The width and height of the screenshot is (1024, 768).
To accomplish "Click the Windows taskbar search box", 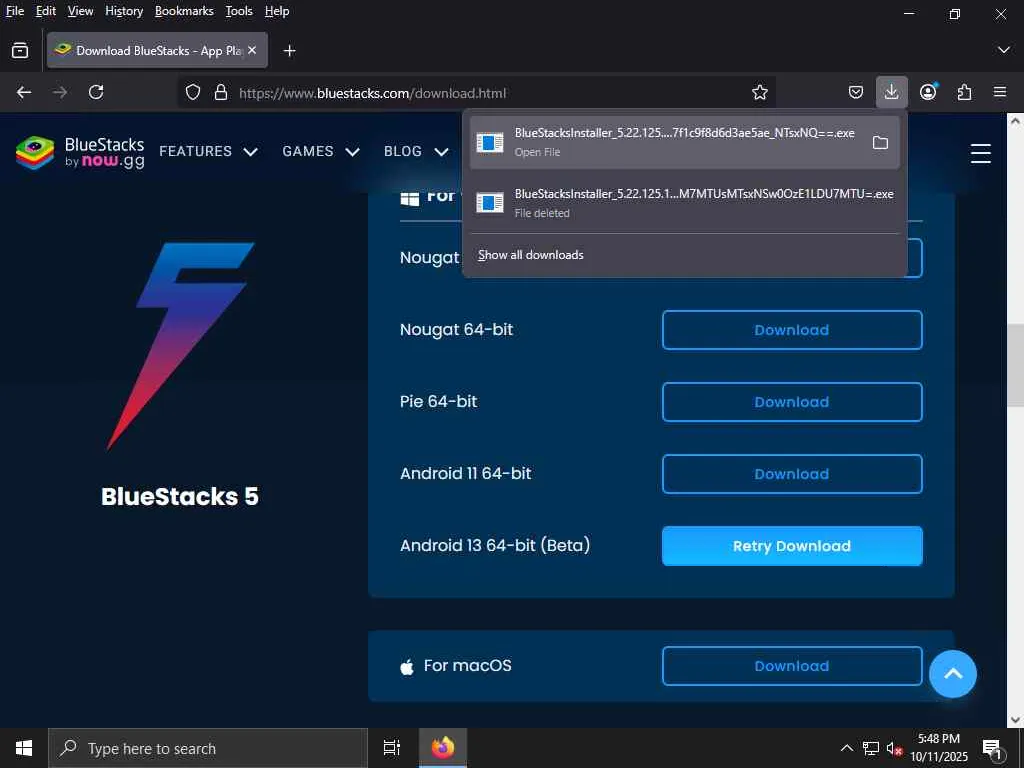I will [x=208, y=748].
